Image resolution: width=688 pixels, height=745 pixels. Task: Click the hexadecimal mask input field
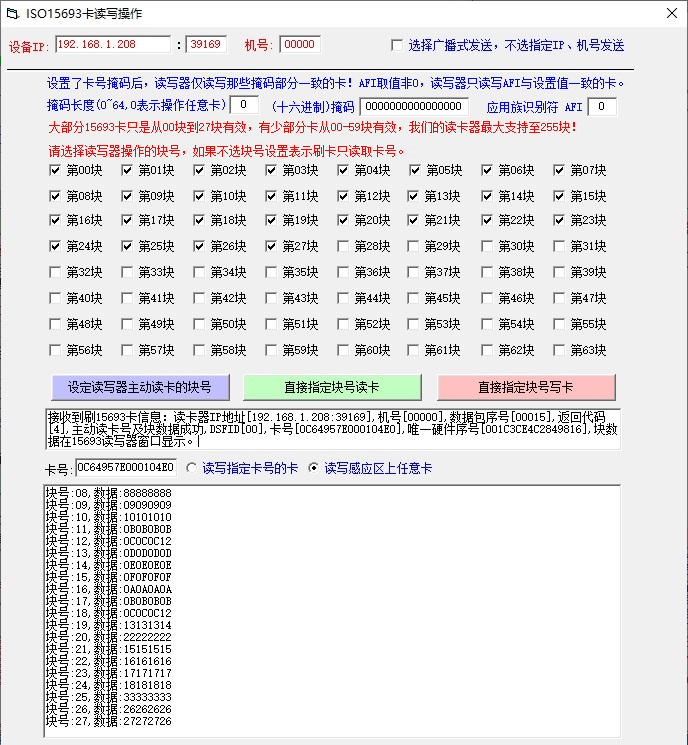click(x=414, y=106)
